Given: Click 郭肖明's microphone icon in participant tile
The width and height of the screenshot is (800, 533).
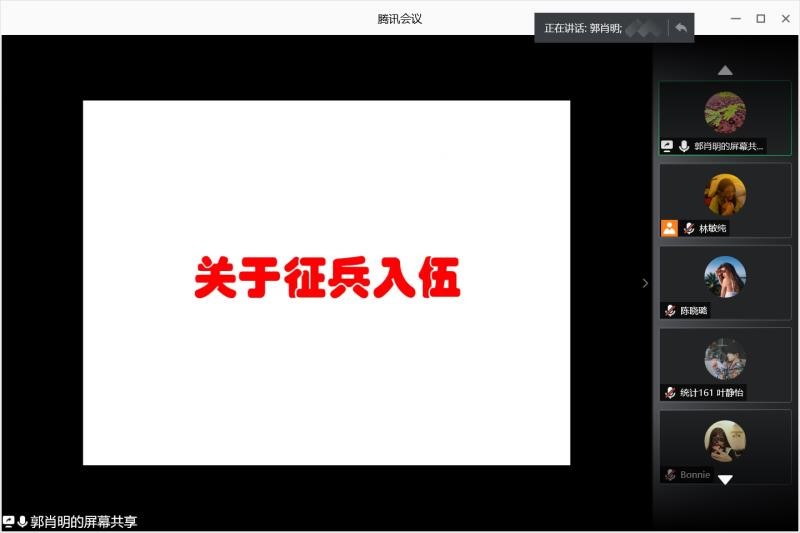Looking at the screenshot, I should tap(684, 146).
